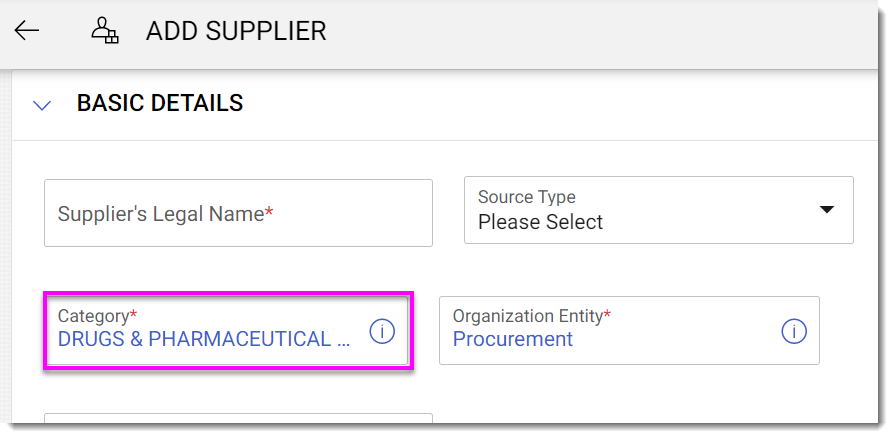Click the partially visible field below Category
Viewport: 893px width, 438px height.
(238, 424)
